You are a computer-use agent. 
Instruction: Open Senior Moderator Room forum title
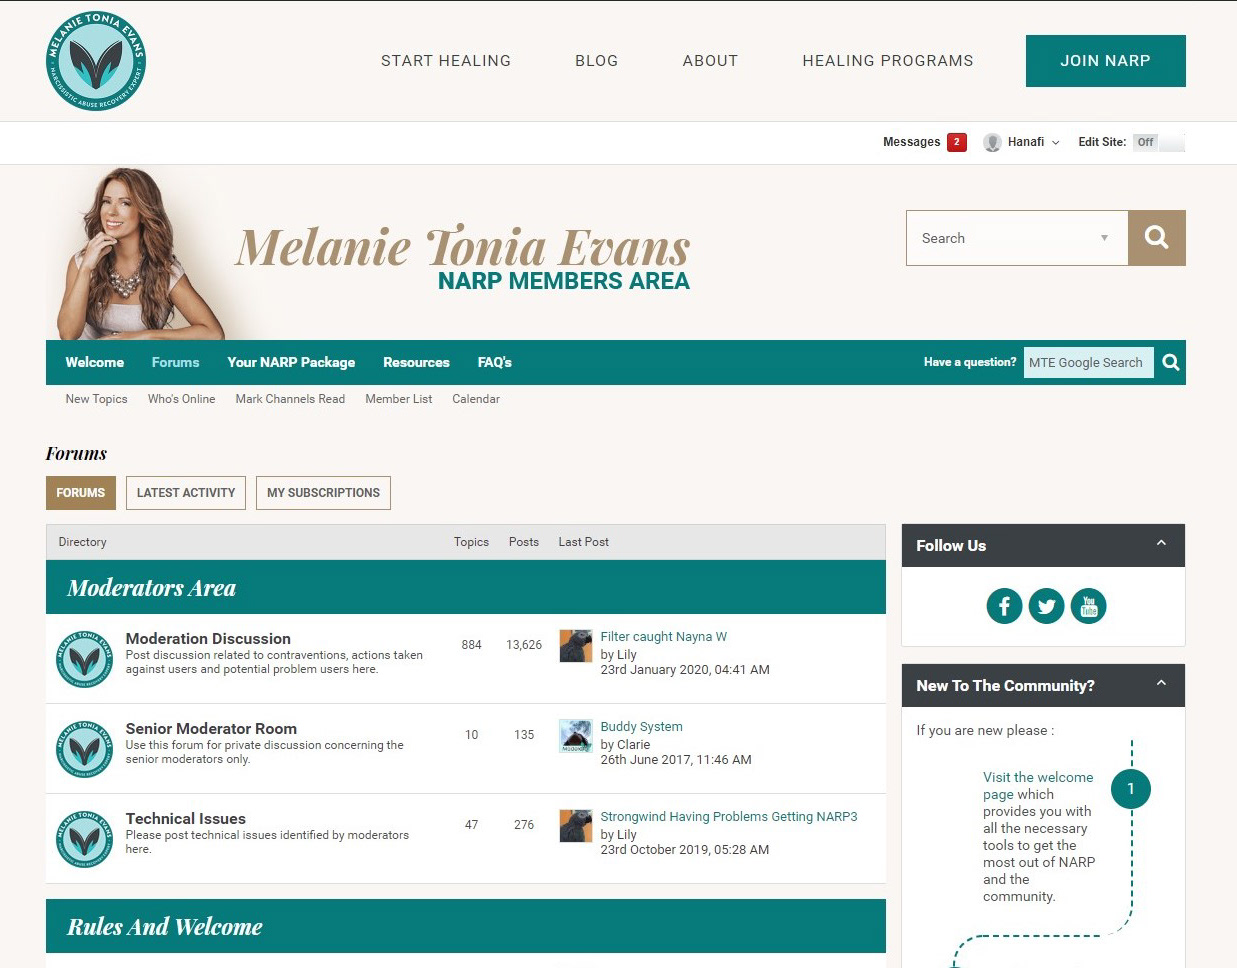pyautogui.click(x=211, y=729)
